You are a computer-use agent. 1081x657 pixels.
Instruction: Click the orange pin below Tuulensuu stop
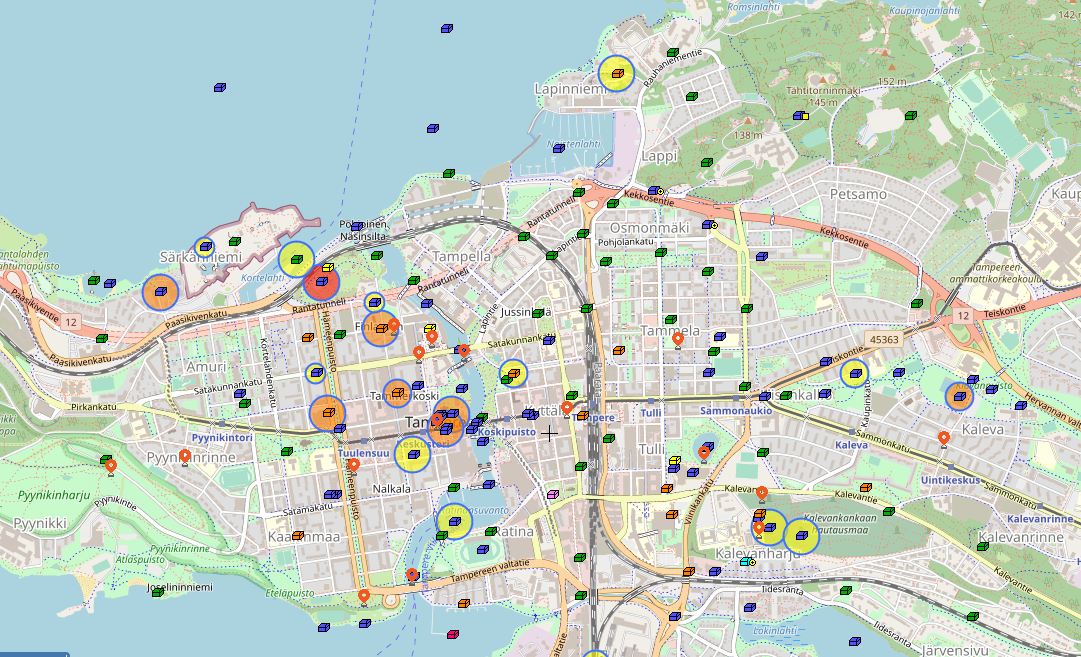pos(353,465)
